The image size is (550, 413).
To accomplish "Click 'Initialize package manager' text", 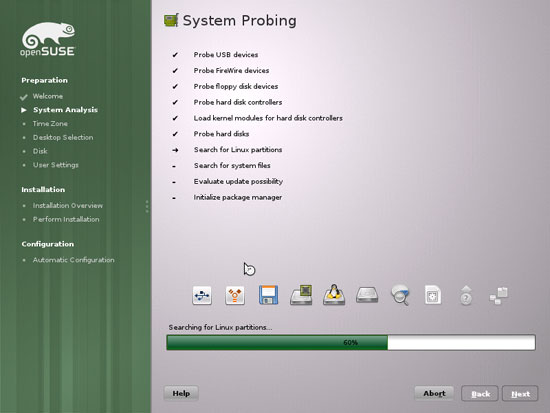I will (x=237, y=197).
